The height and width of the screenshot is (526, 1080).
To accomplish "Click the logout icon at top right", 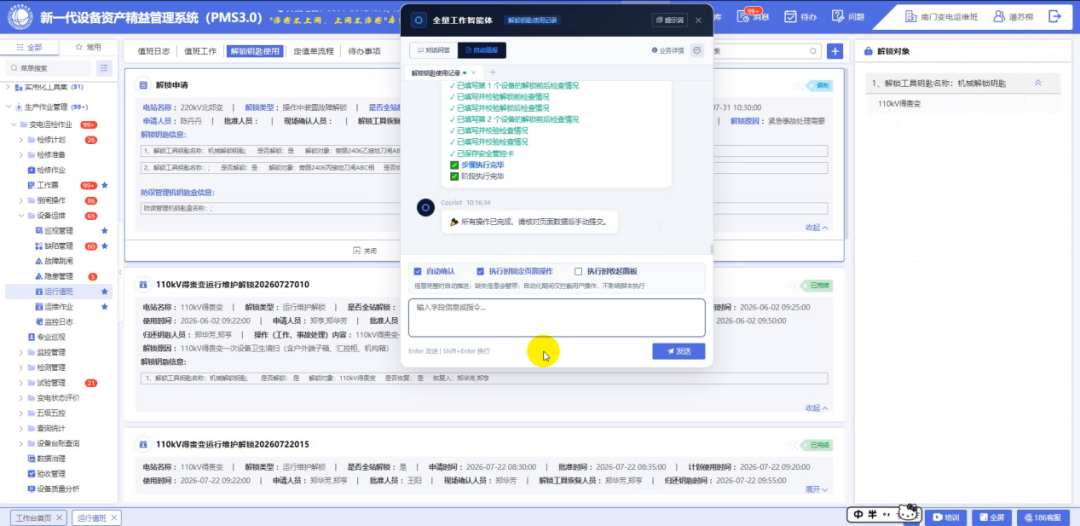I will [x=1055, y=17].
